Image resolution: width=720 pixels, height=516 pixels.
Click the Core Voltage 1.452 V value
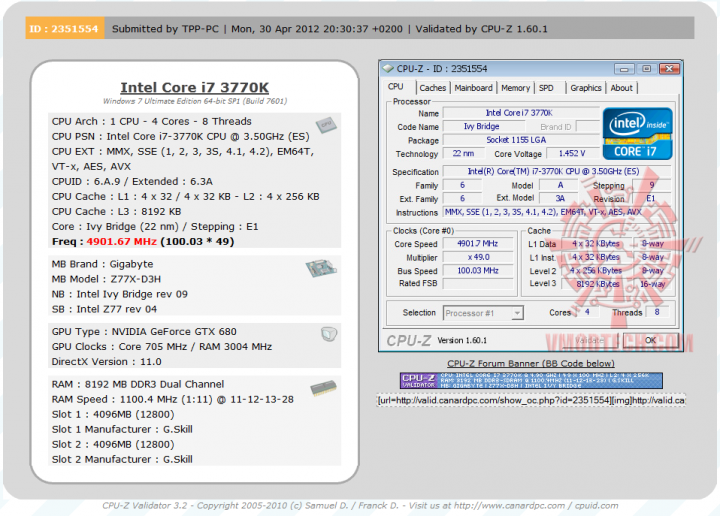pyautogui.click(x=572, y=153)
